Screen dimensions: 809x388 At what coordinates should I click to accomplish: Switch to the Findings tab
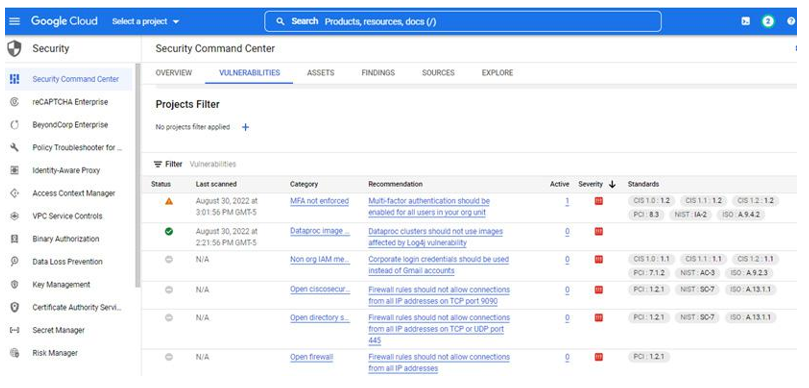(x=378, y=73)
